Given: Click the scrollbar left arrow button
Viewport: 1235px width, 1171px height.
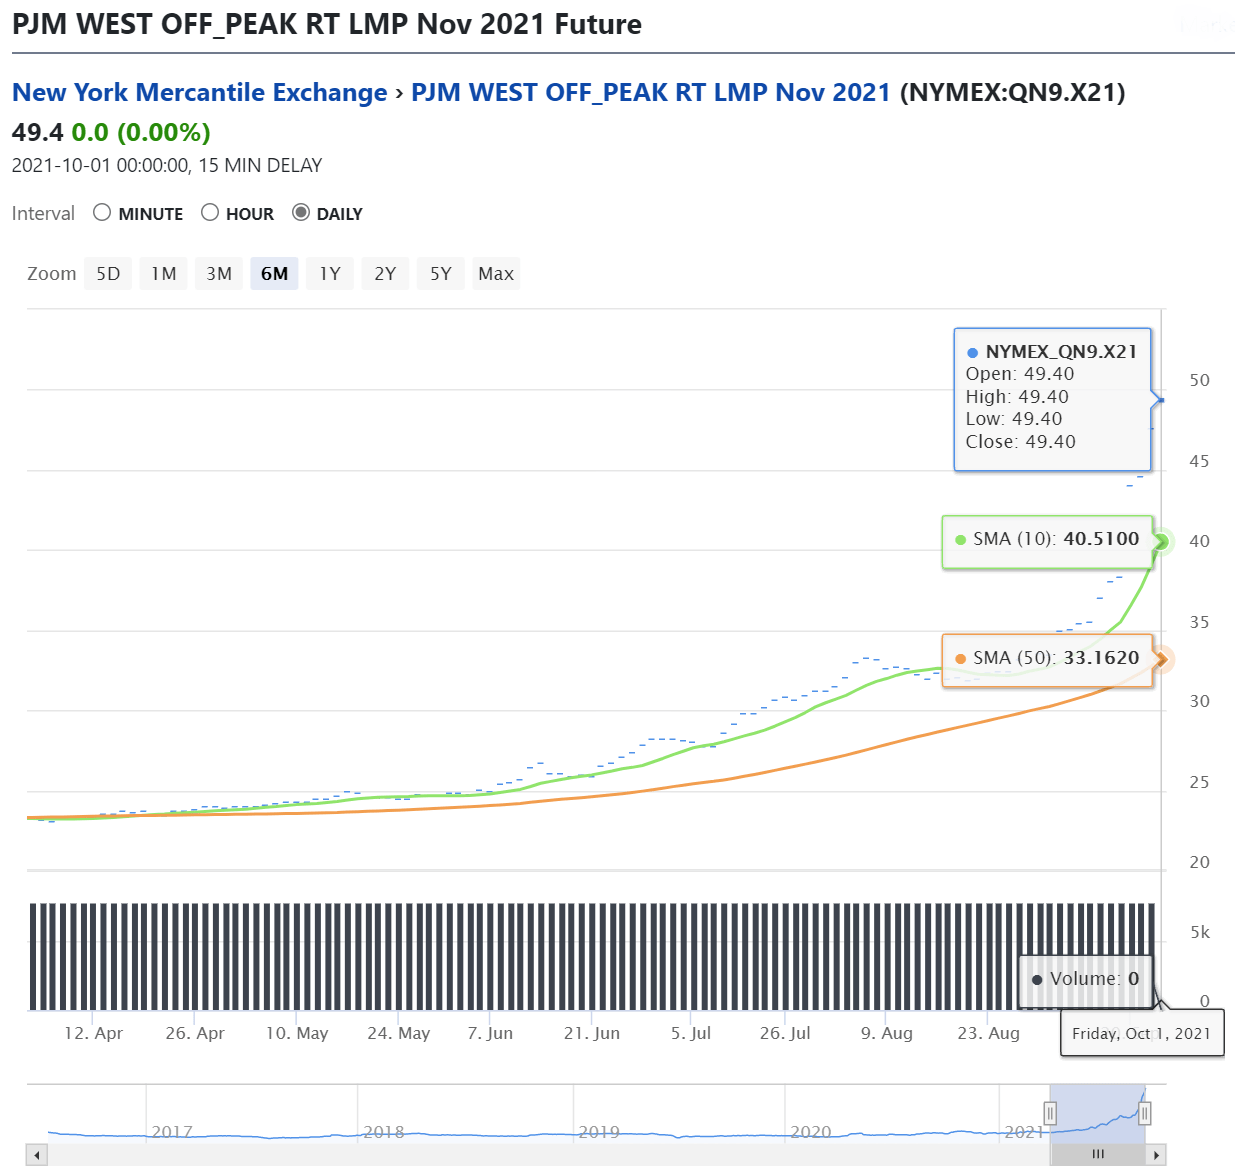Looking at the screenshot, I should (x=37, y=1155).
